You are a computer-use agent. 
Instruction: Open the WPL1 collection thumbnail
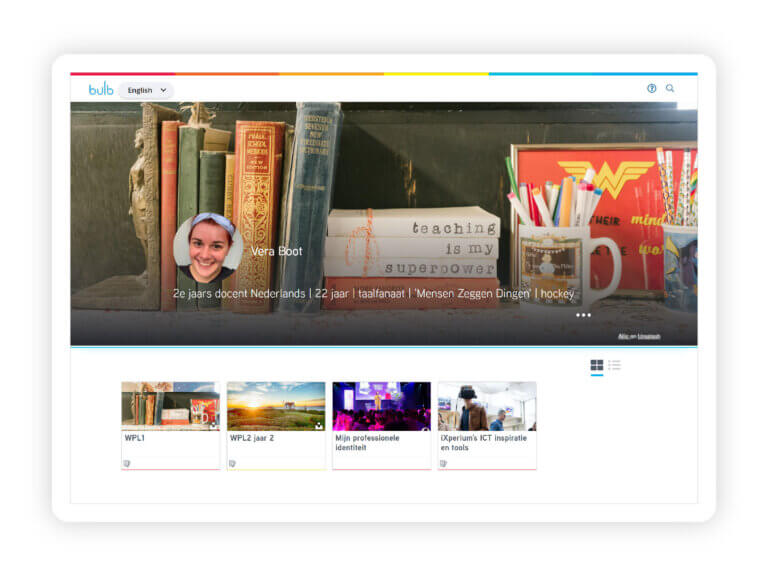pyautogui.click(x=170, y=406)
